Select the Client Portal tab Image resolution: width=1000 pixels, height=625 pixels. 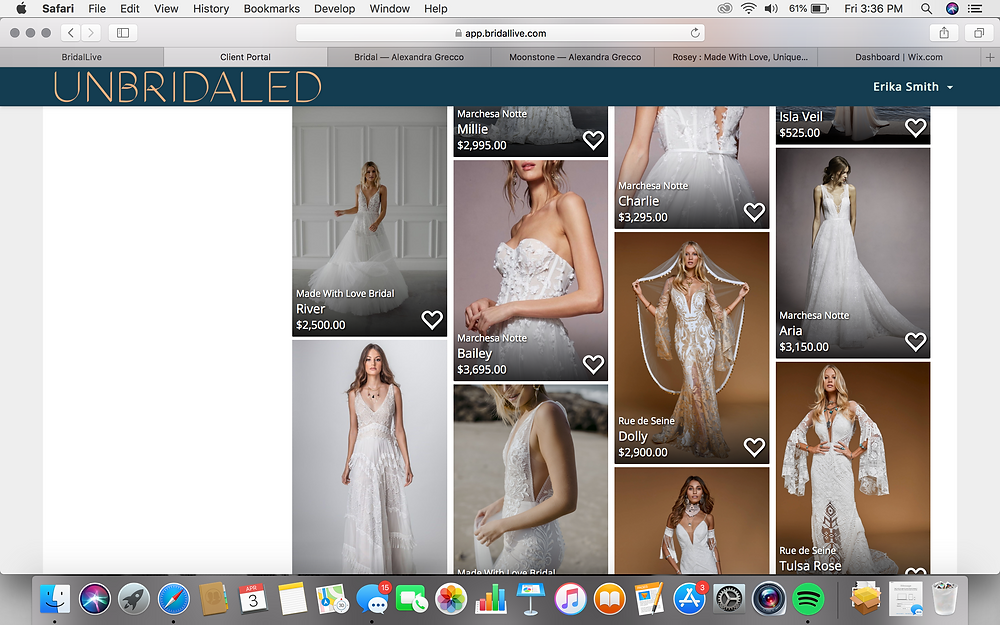(246, 57)
